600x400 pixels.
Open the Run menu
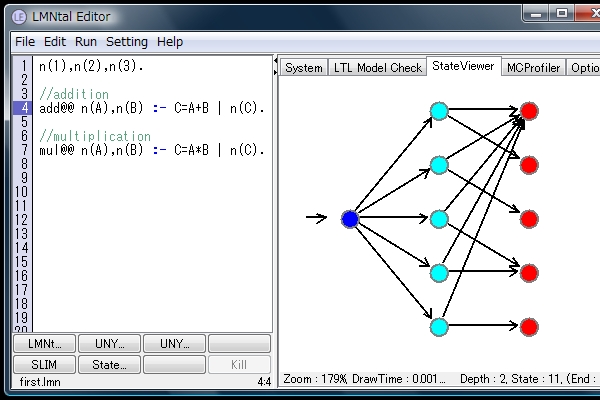point(86,42)
